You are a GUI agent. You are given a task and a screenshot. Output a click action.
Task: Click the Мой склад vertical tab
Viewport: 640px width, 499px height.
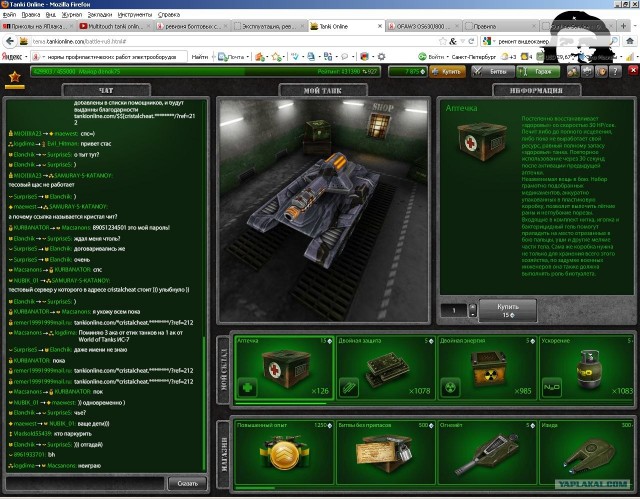click(x=223, y=369)
